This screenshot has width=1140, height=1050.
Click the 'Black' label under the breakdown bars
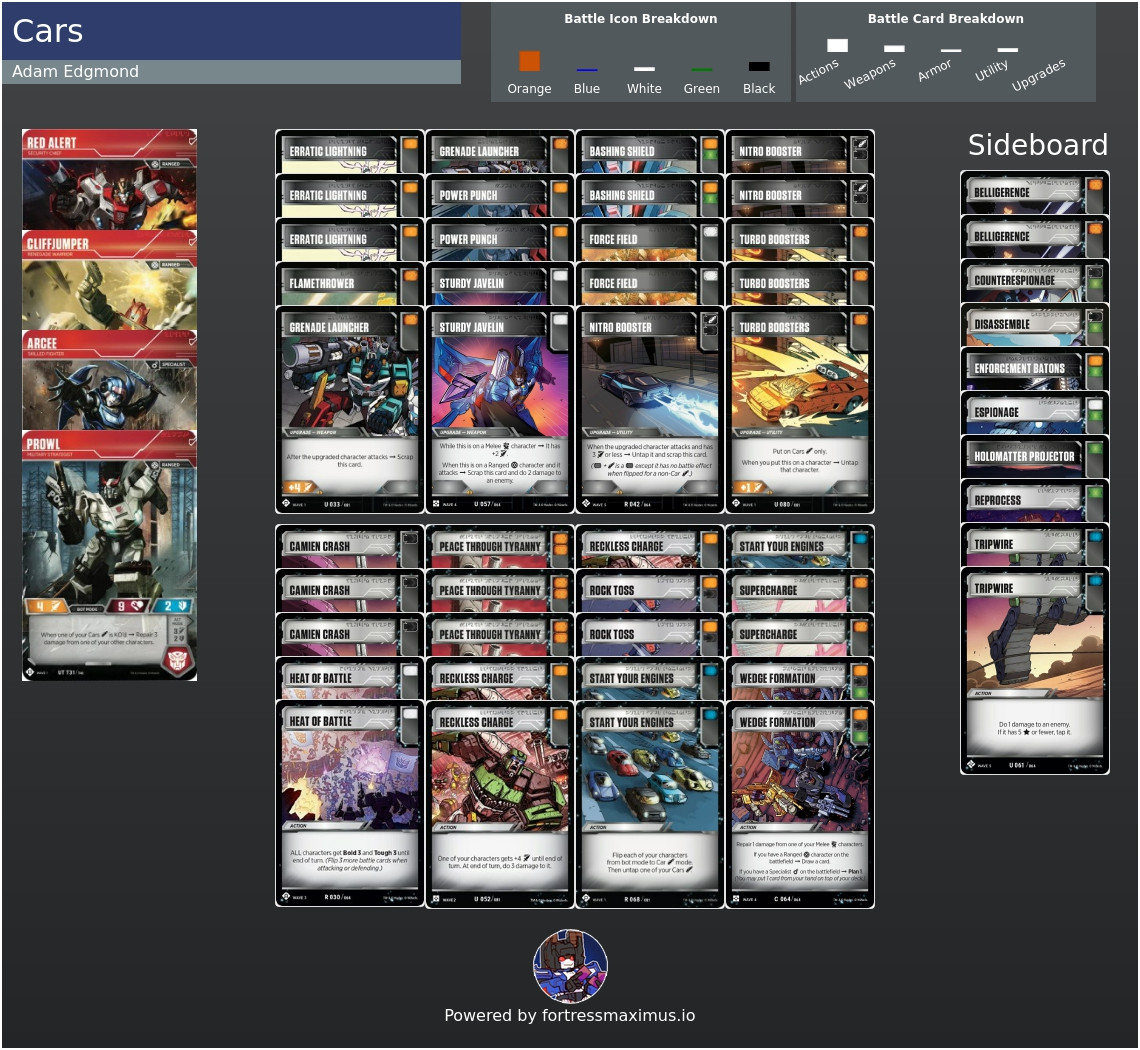[x=759, y=89]
